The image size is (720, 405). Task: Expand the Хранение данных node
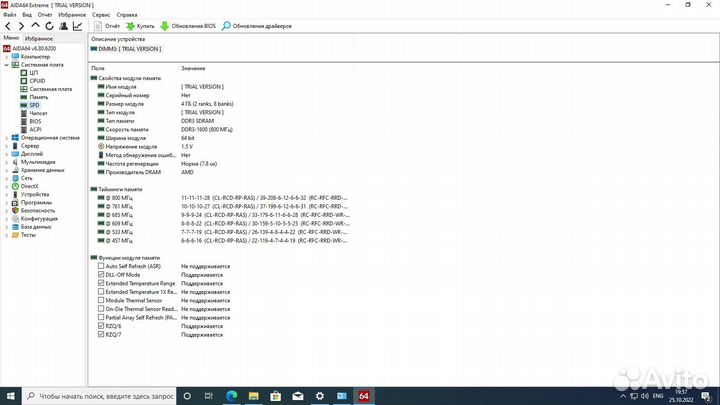click(x=6, y=170)
